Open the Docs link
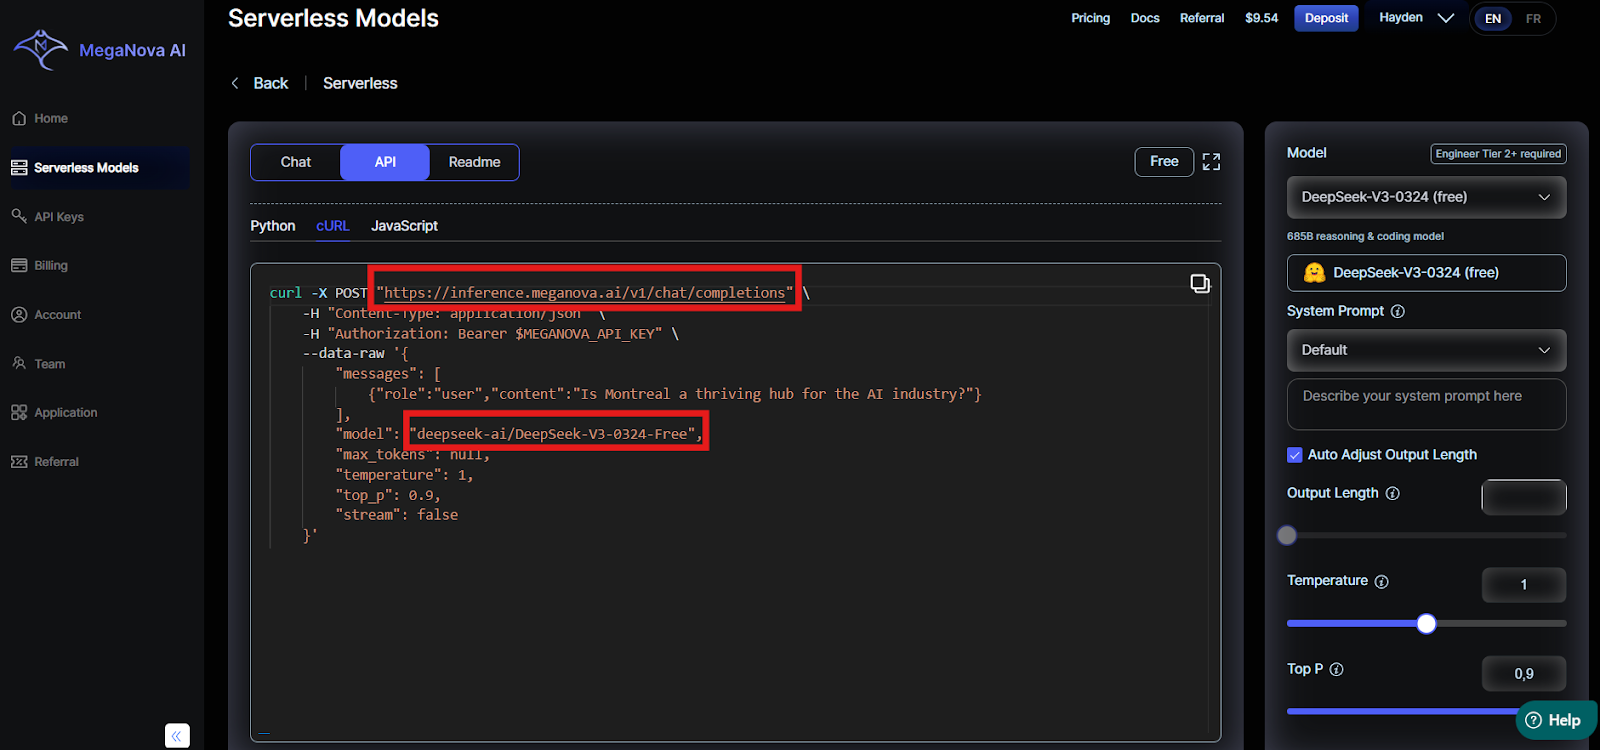Screen dimensions: 1600x750 pos(1145,18)
